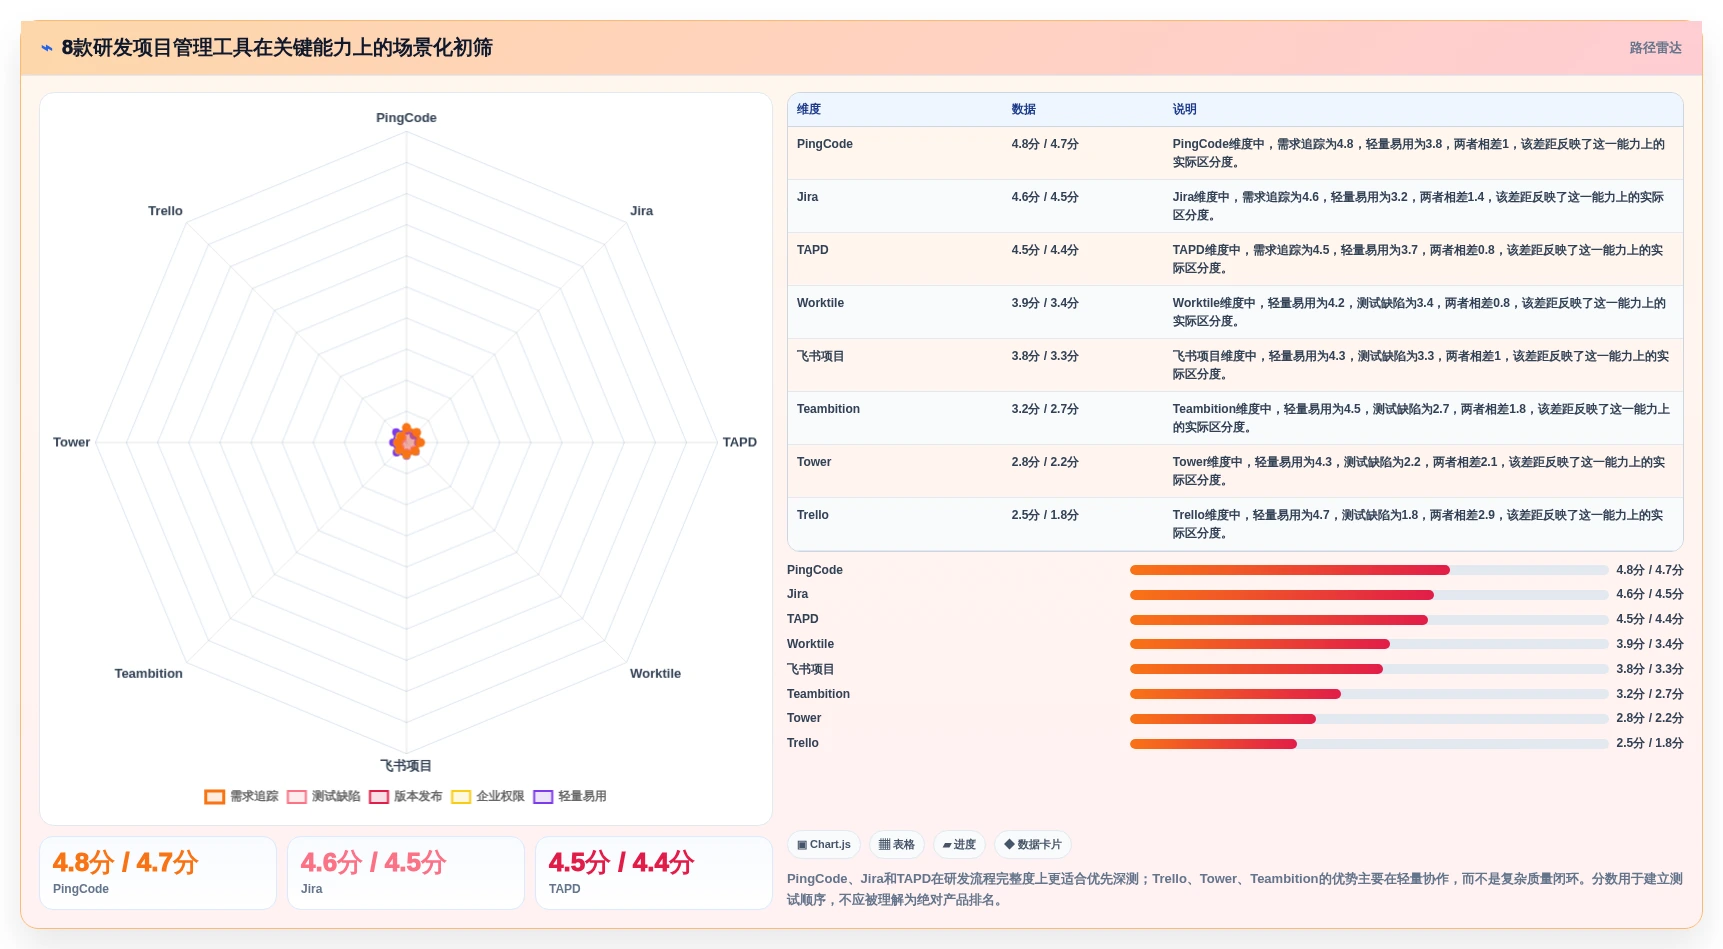This screenshot has height=949, width=1723.
Task: Click the 数据 column header
Action: tap(1023, 109)
